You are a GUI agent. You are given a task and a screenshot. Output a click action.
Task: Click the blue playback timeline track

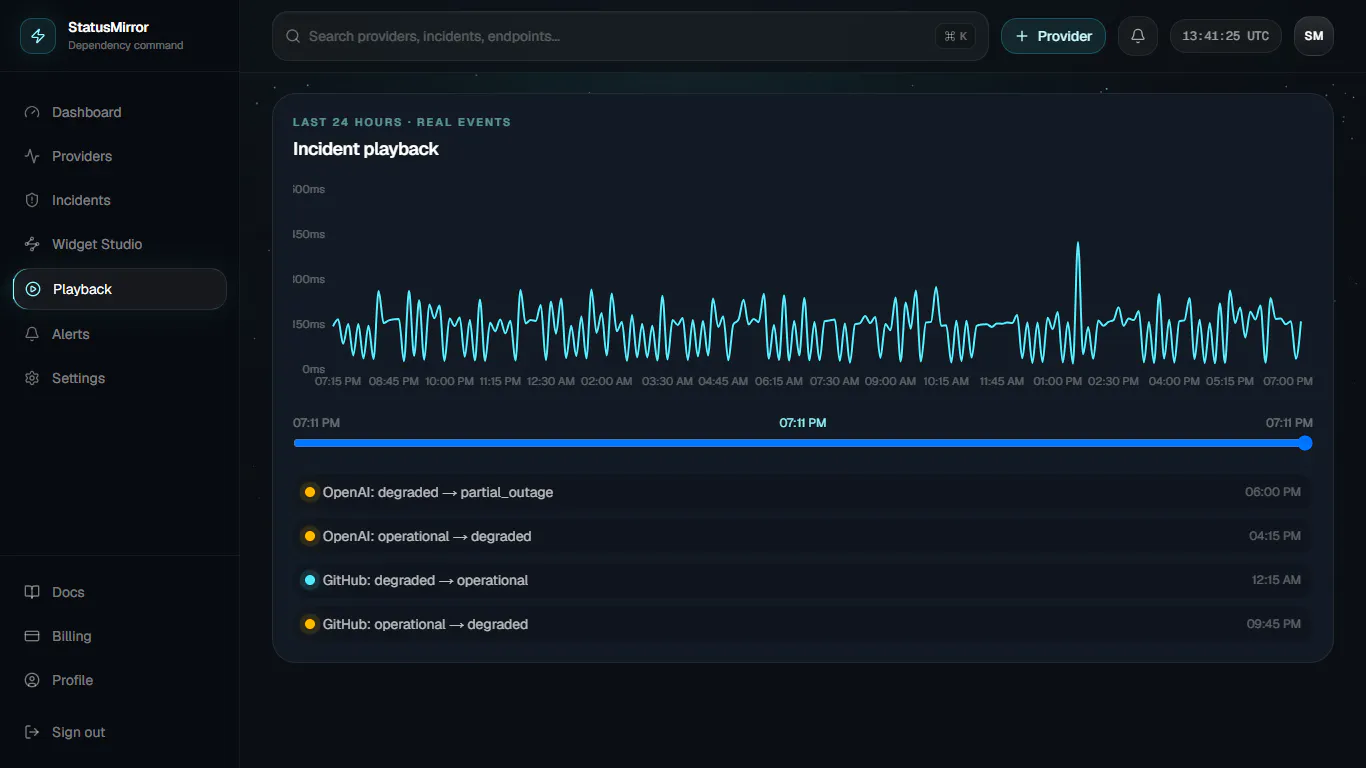[x=803, y=443]
